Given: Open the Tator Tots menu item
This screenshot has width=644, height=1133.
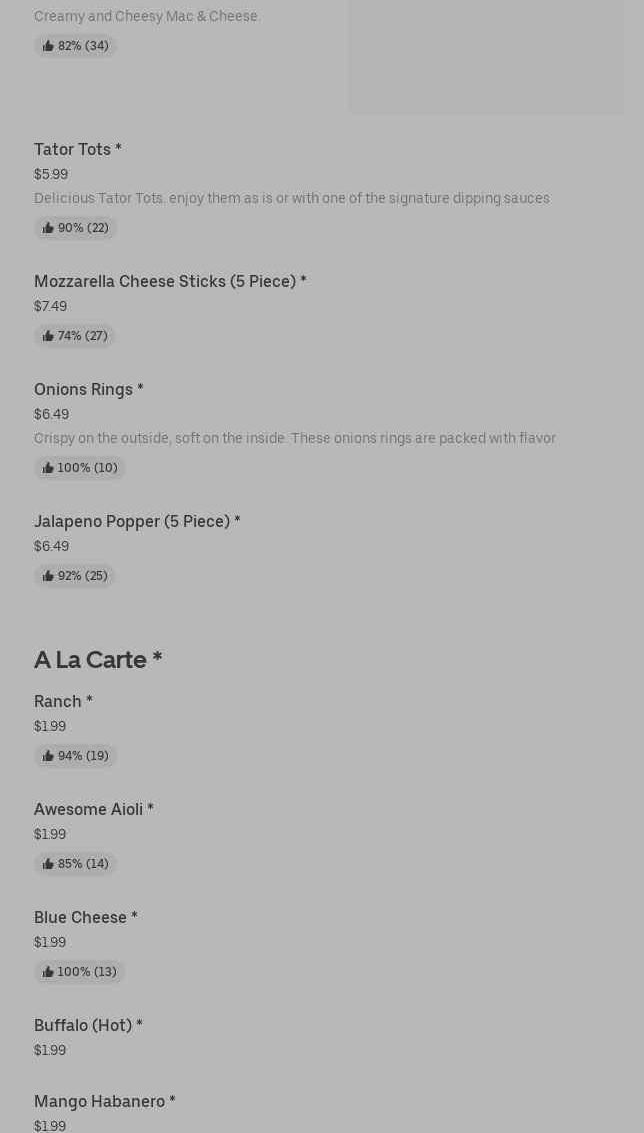Looking at the screenshot, I should click(78, 150).
